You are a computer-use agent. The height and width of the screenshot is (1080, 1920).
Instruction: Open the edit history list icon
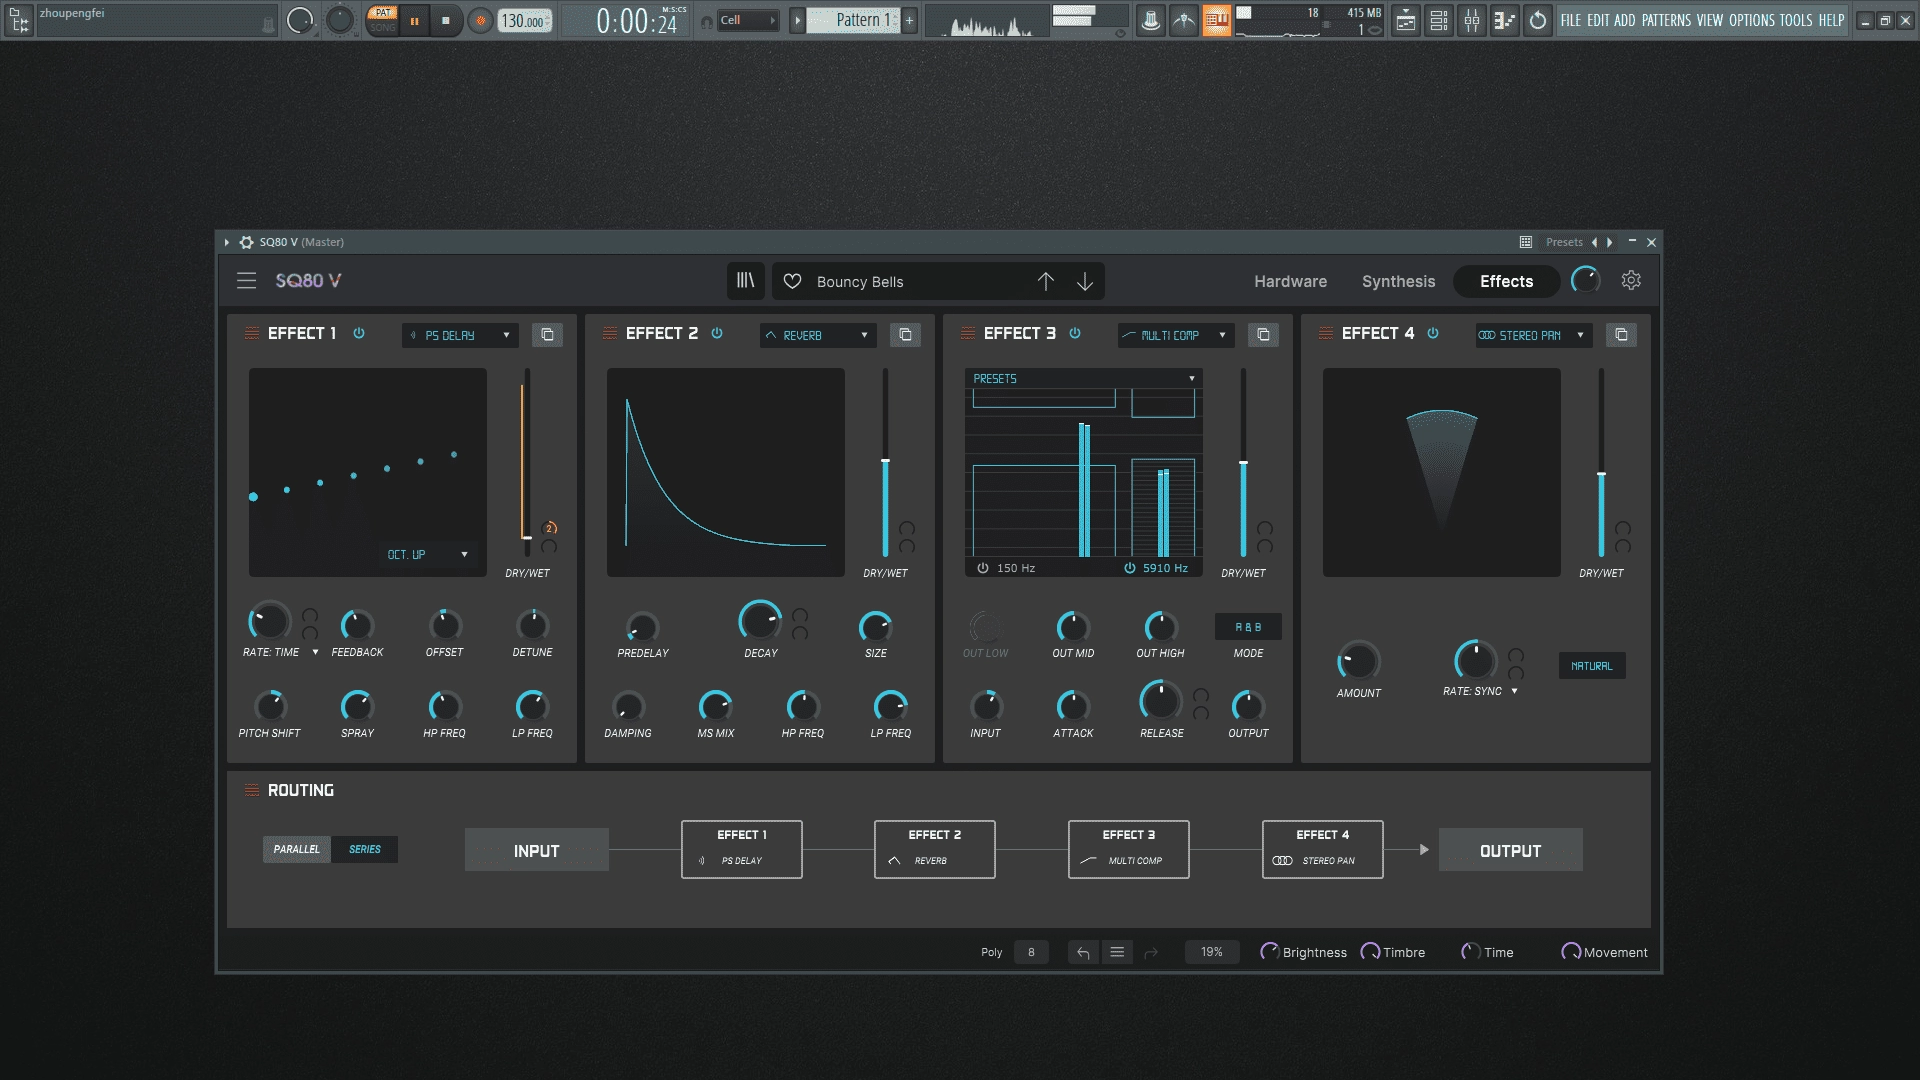coord(1117,953)
